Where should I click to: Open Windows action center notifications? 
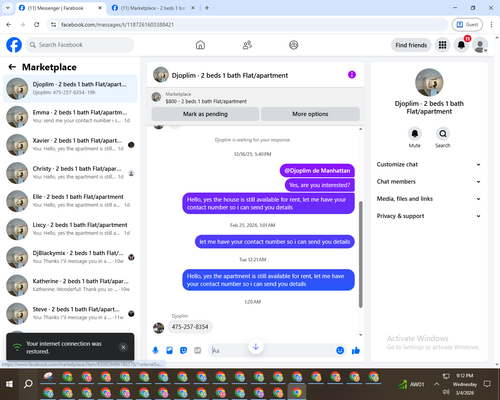click(x=487, y=384)
